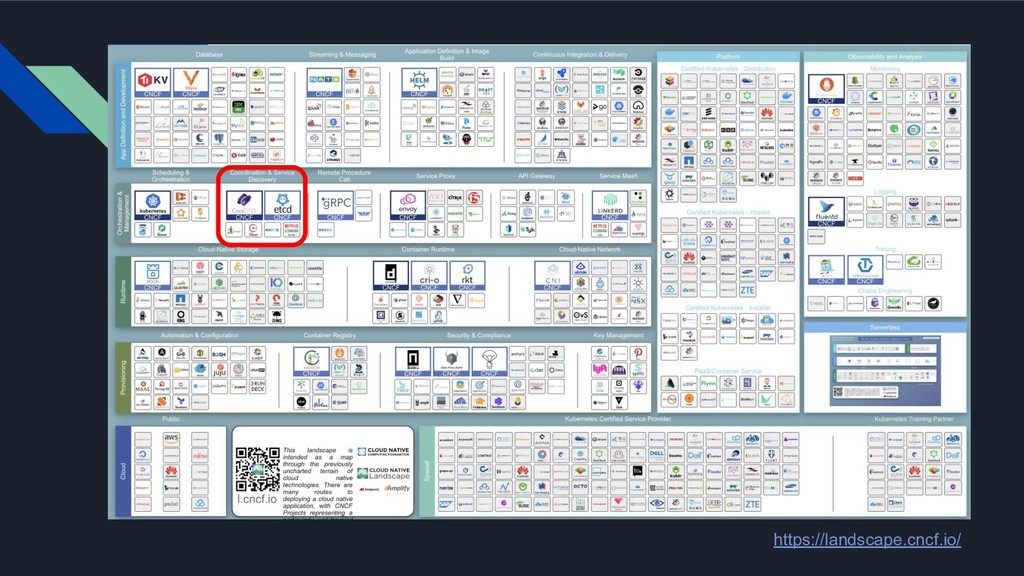Click the l.cncf.io QR code
The height and width of the screenshot is (576, 1024).
coord(257,470)
